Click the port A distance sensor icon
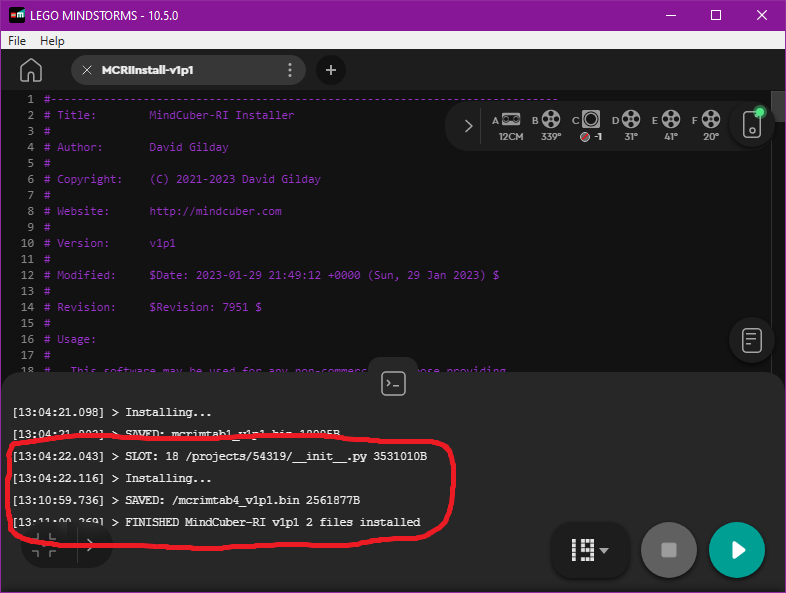The width and height of the screenshot is (786, 593). tap(511, 120)
